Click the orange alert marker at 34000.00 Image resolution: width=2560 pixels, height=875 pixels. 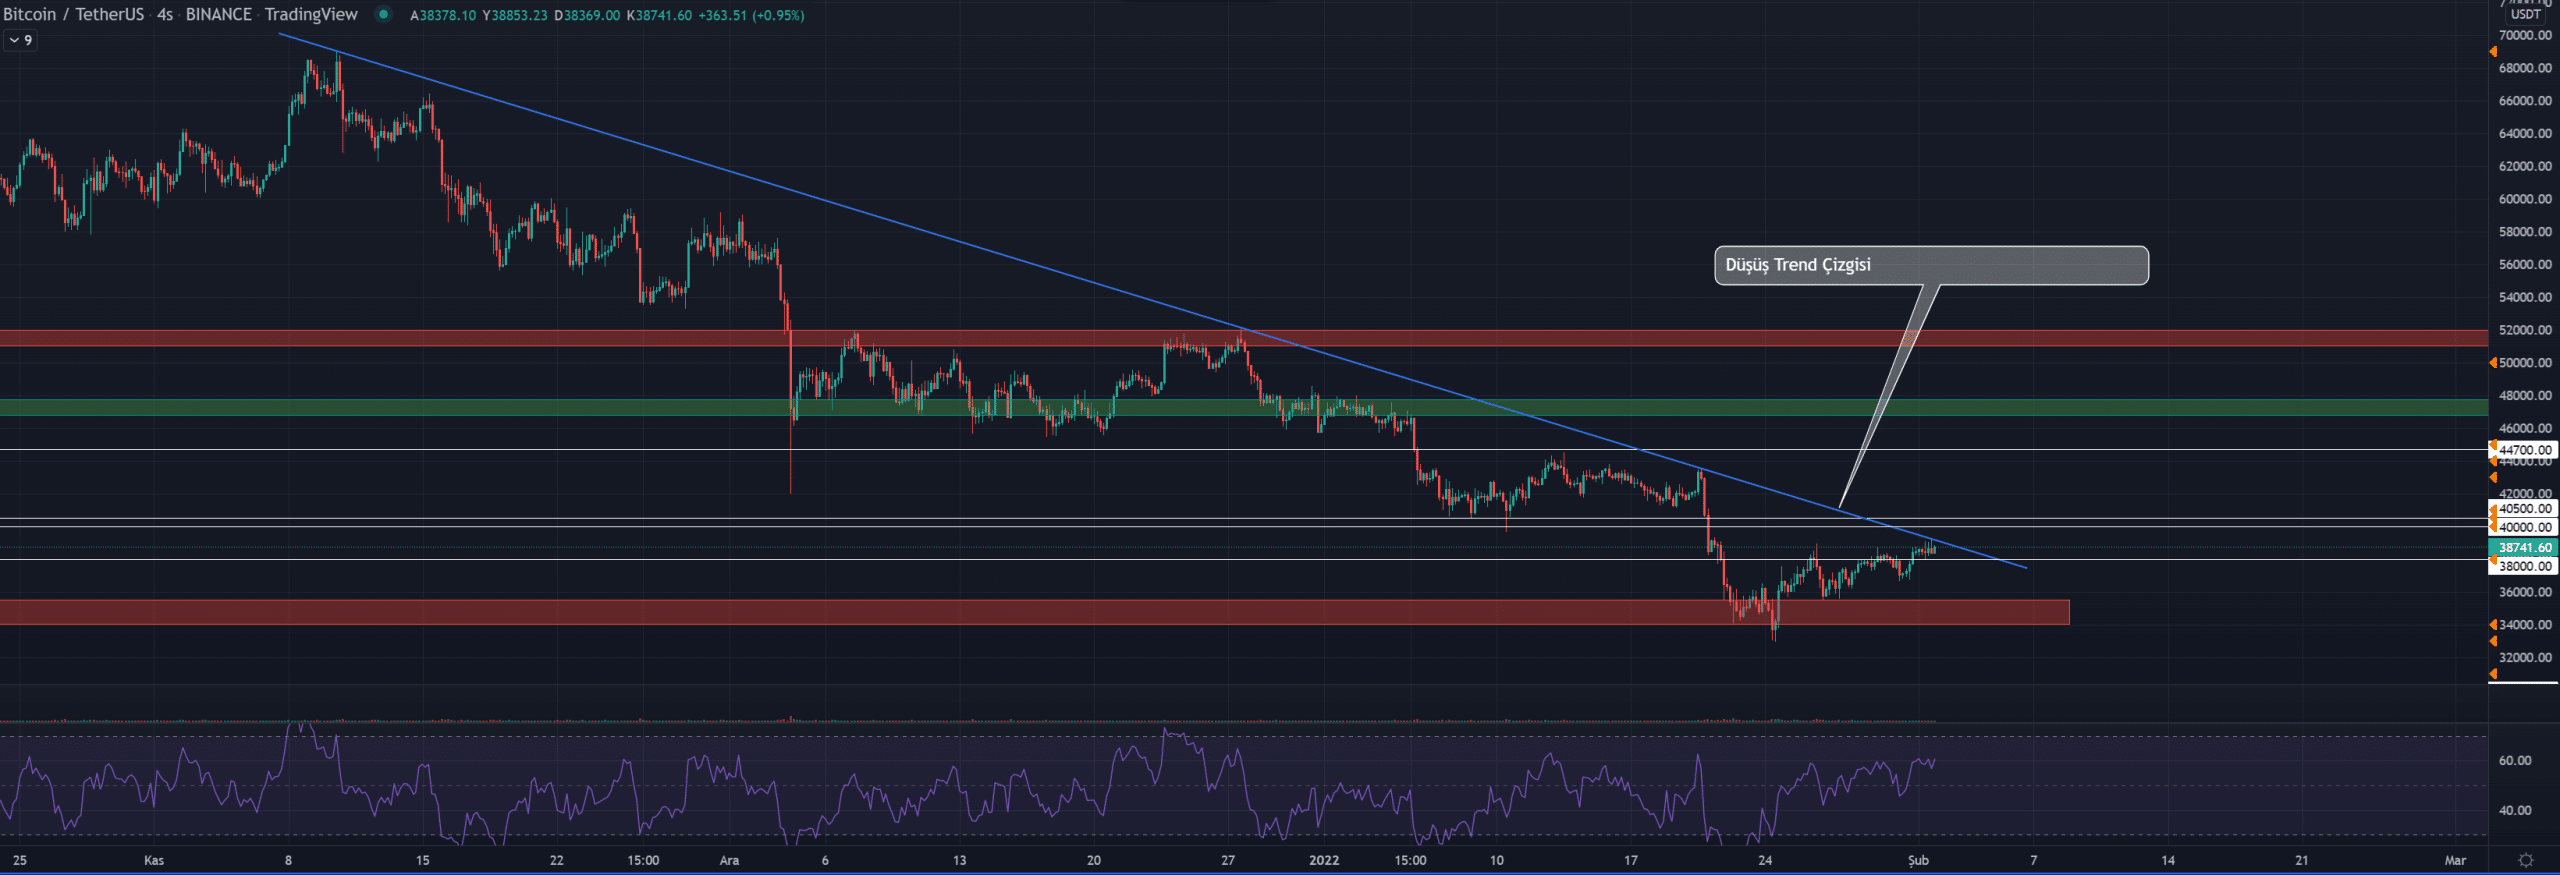pyautogui.click(x=2493, y=625)
